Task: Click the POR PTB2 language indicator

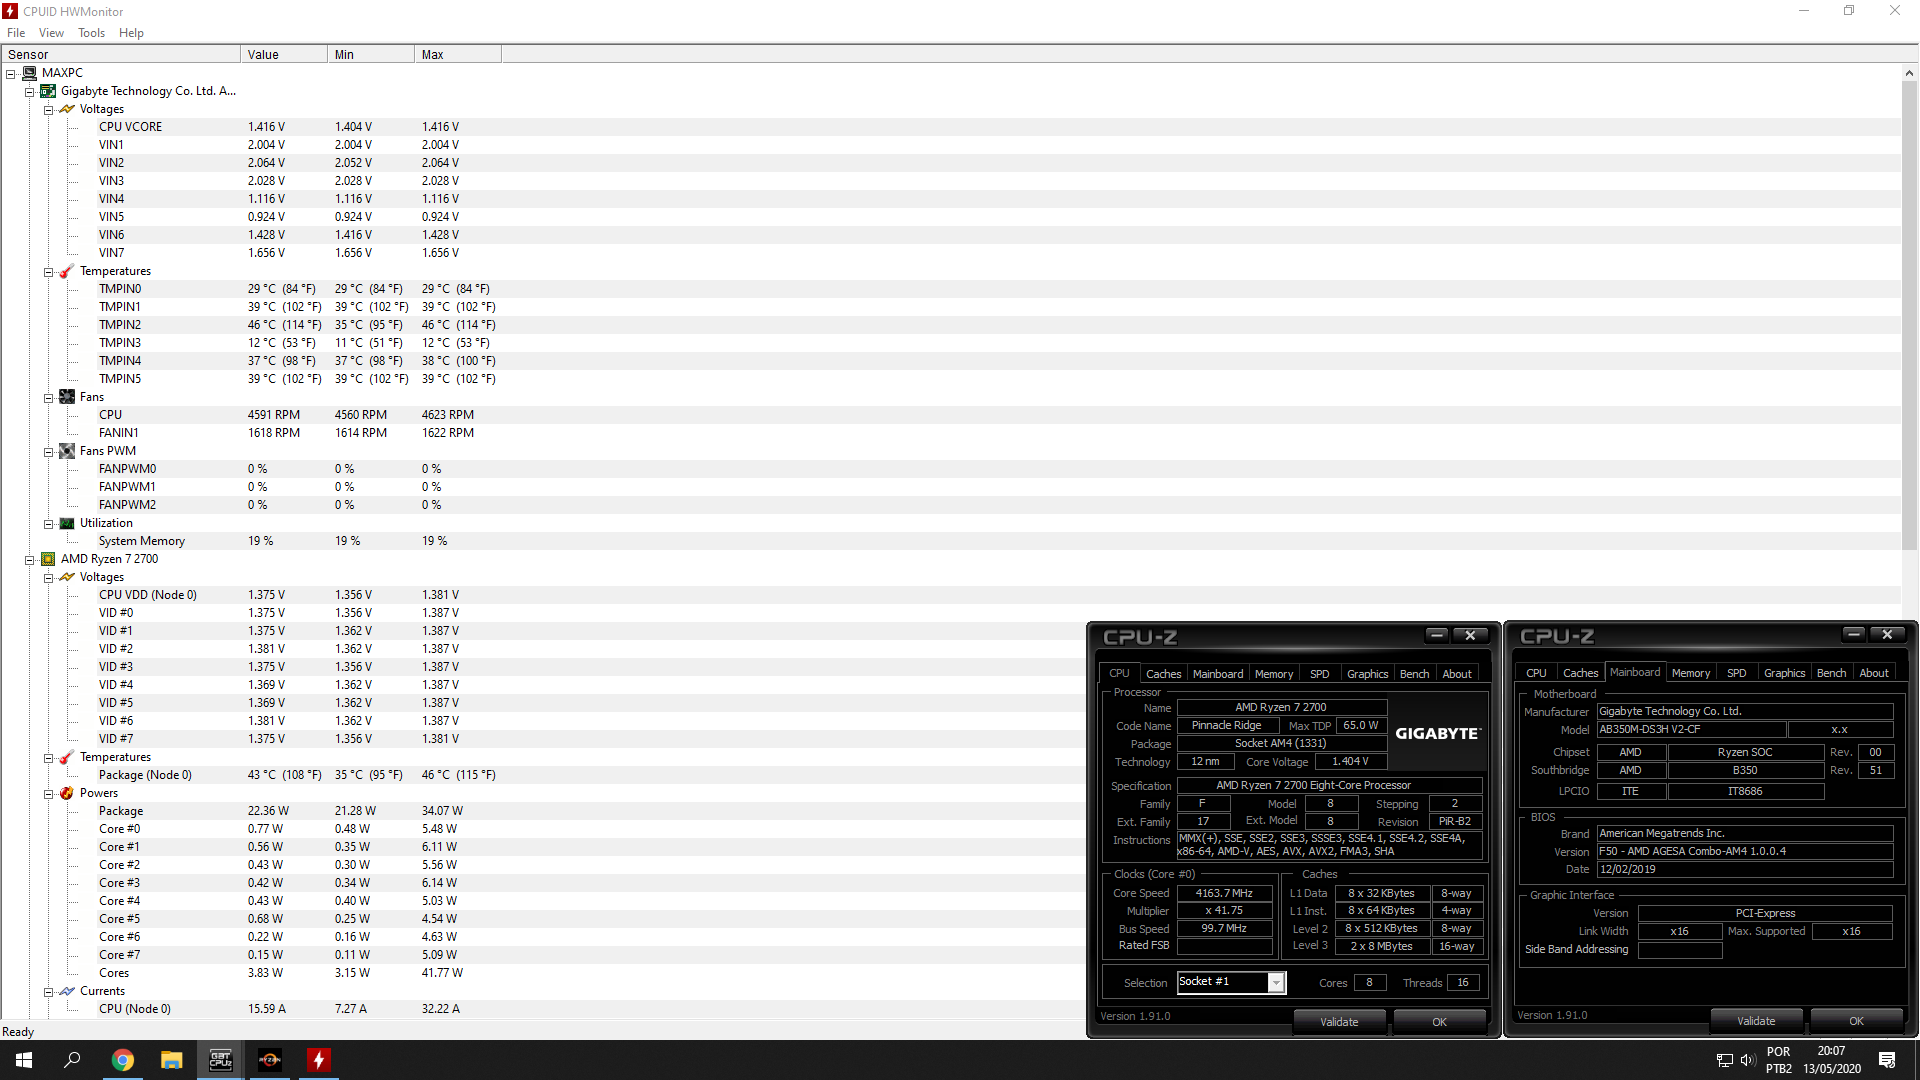Action: (1779, 1060)
